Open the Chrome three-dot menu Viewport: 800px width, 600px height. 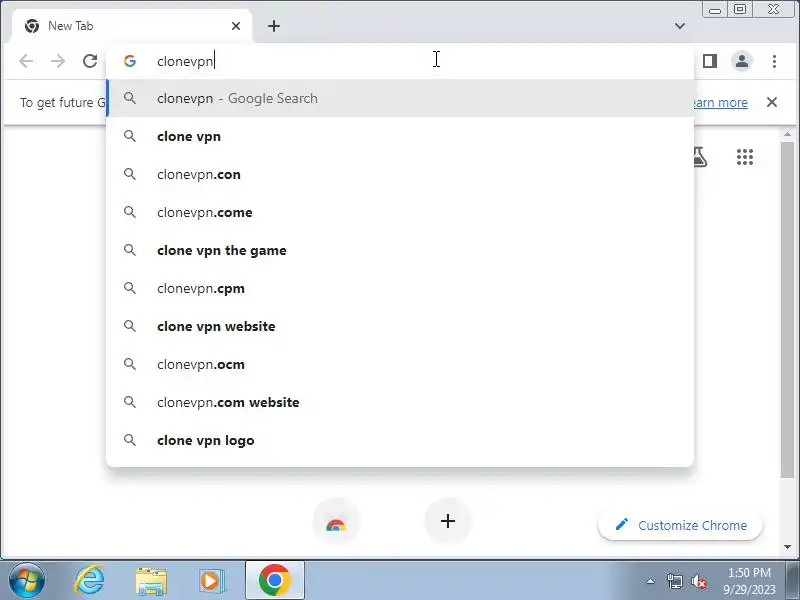pos(774,61)
